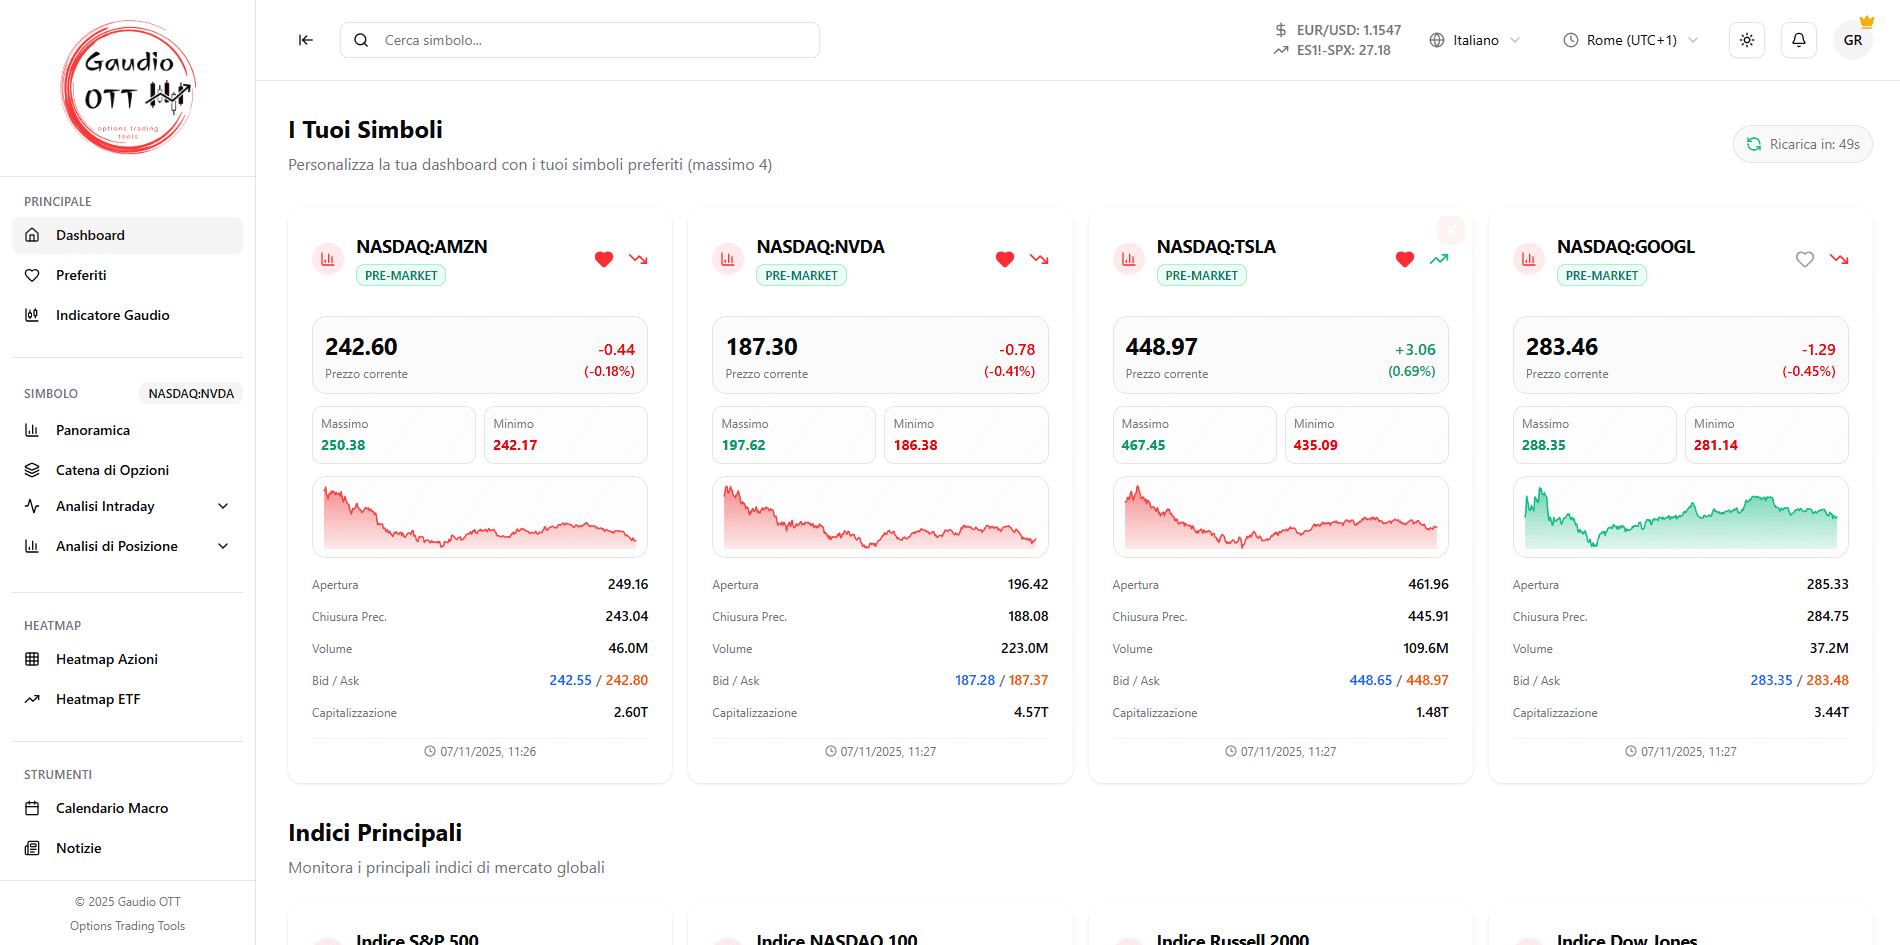Click the Calendario Macro icon
Viewport: 1900px width, 945px height.
pyautogui.click(x=33, y=807)
